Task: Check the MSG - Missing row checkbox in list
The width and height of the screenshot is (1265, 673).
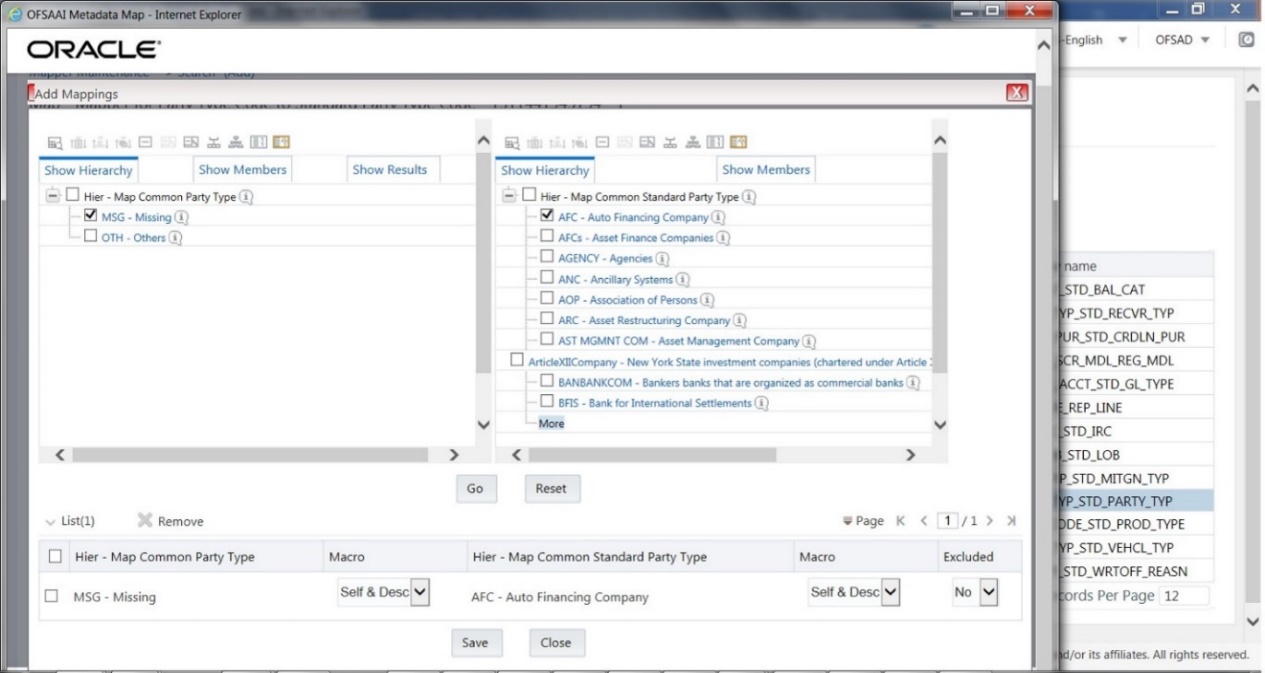Action: pyautogui.click(x=52, y=596)
